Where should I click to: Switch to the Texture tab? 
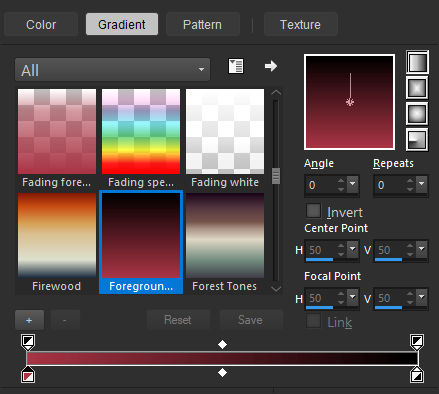pyautogui.click(x=300, y=24)
